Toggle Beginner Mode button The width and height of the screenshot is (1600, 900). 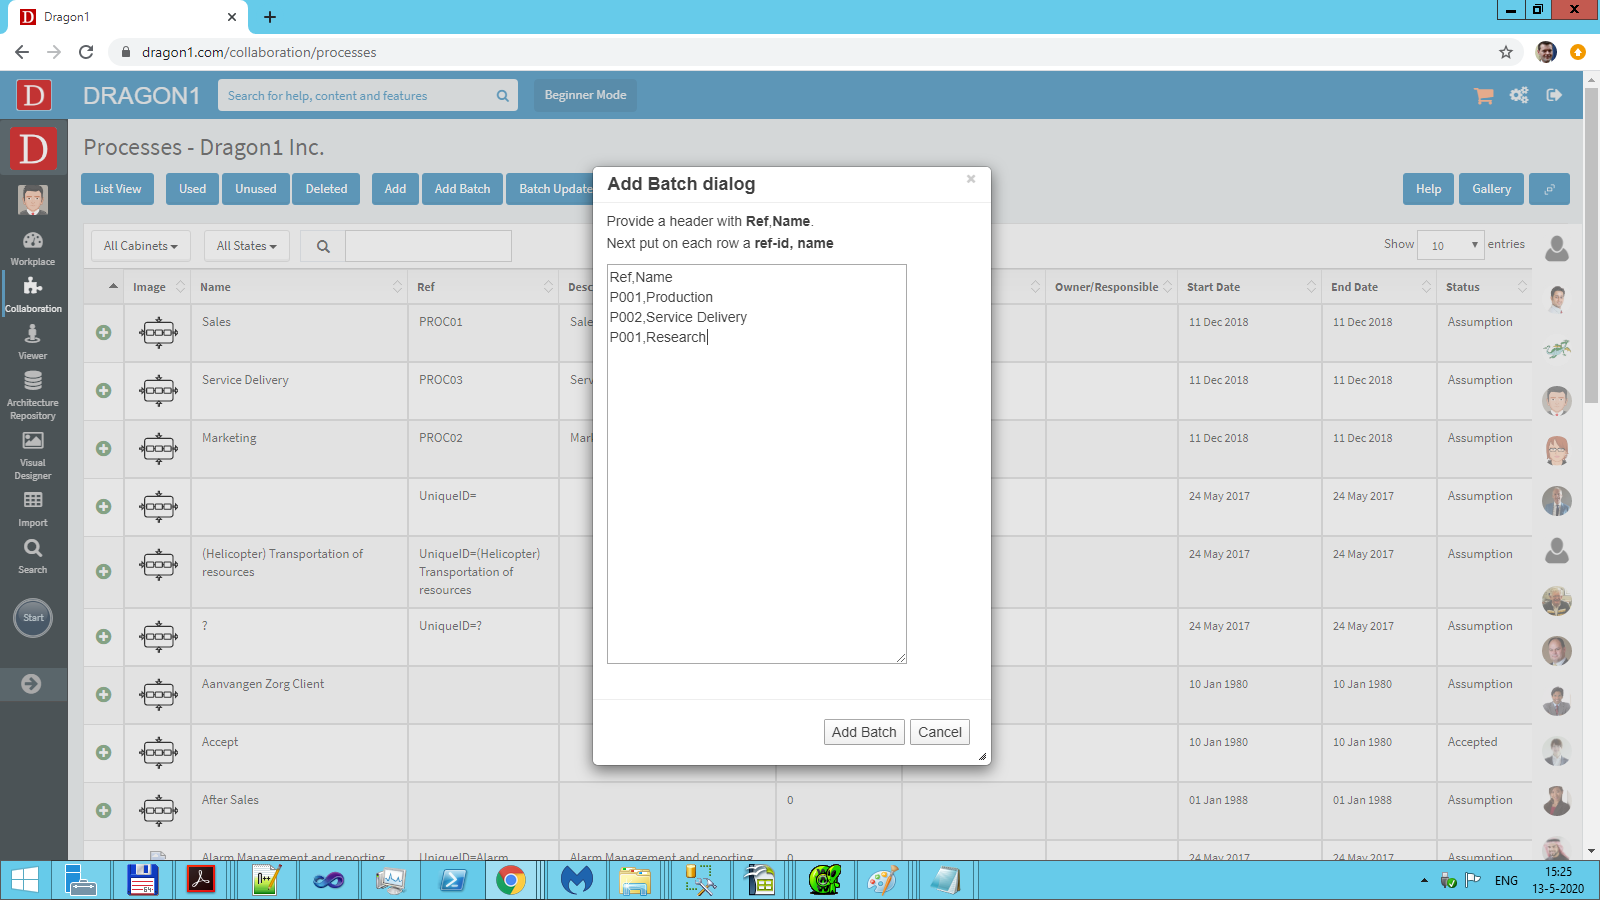tap(585, 95)
